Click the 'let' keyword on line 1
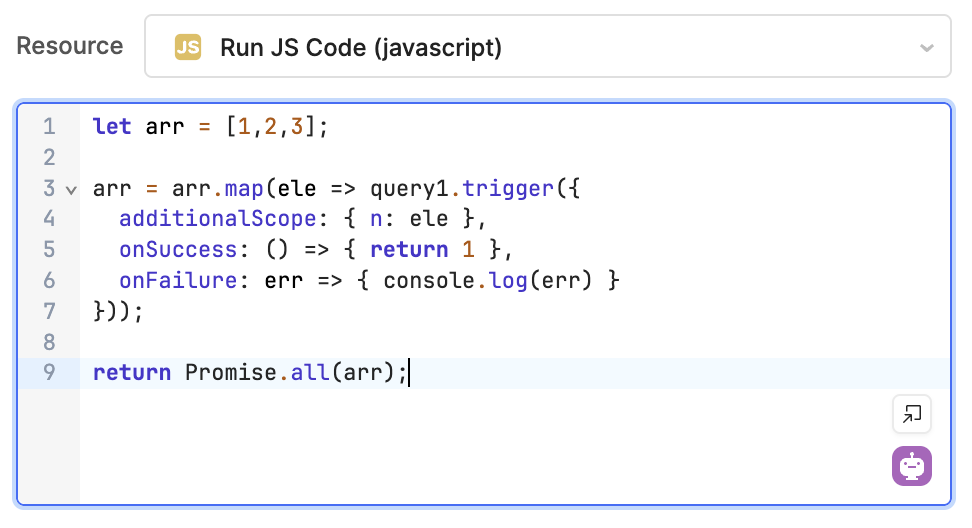 [x=112, y=127]
